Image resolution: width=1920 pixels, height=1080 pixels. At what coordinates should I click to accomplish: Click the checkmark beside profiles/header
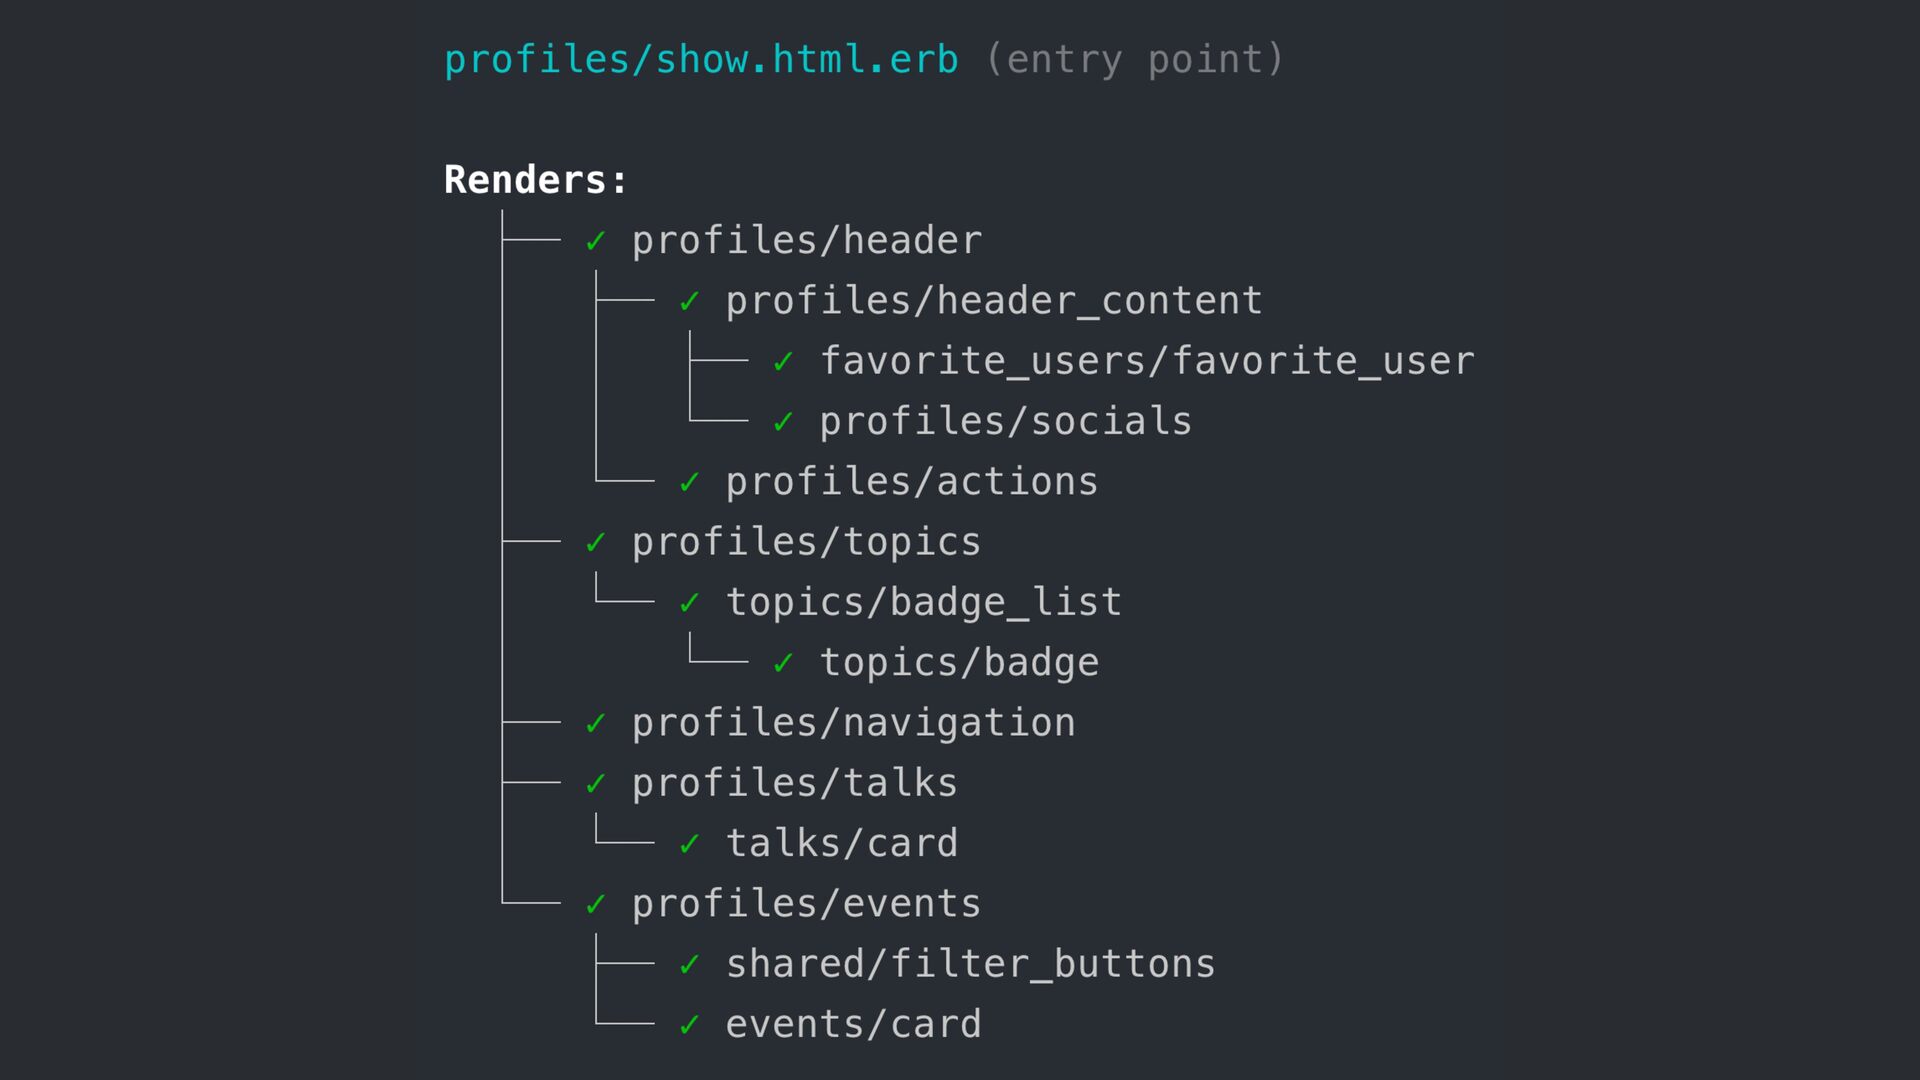coord(596,241)
